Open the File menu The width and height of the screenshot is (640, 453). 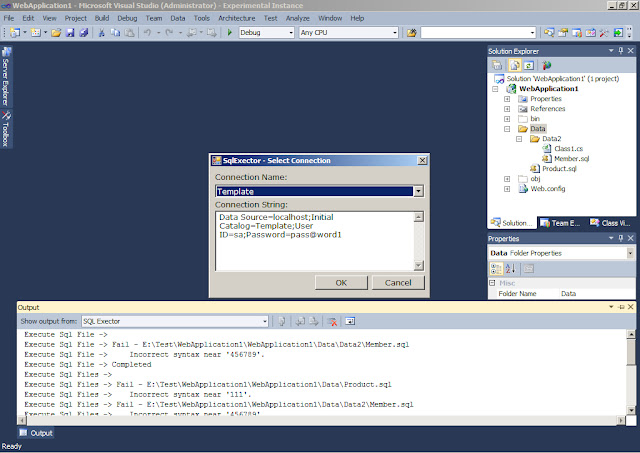pos(9,18)
